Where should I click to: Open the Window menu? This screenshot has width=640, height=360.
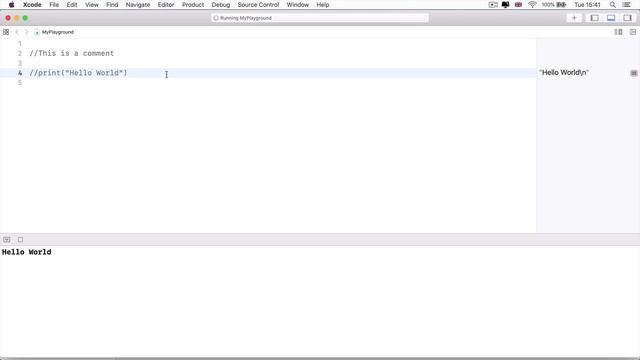click(x=298, y=5)
